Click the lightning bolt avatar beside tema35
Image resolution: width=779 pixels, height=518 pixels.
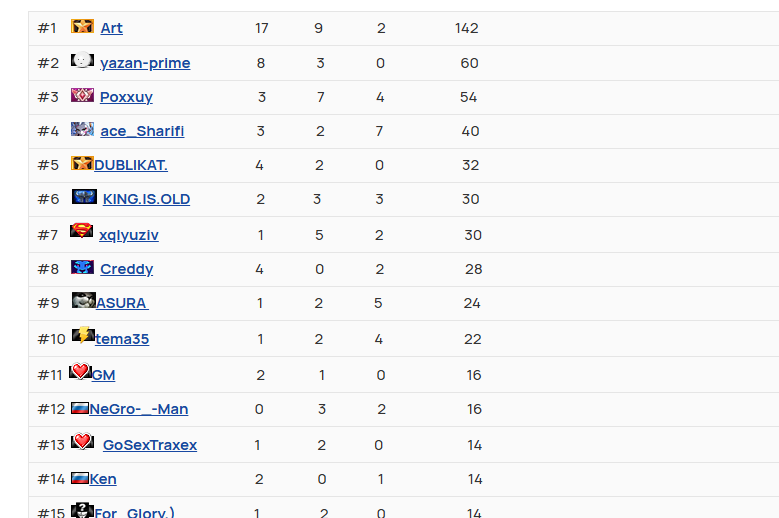coord(83,335)
